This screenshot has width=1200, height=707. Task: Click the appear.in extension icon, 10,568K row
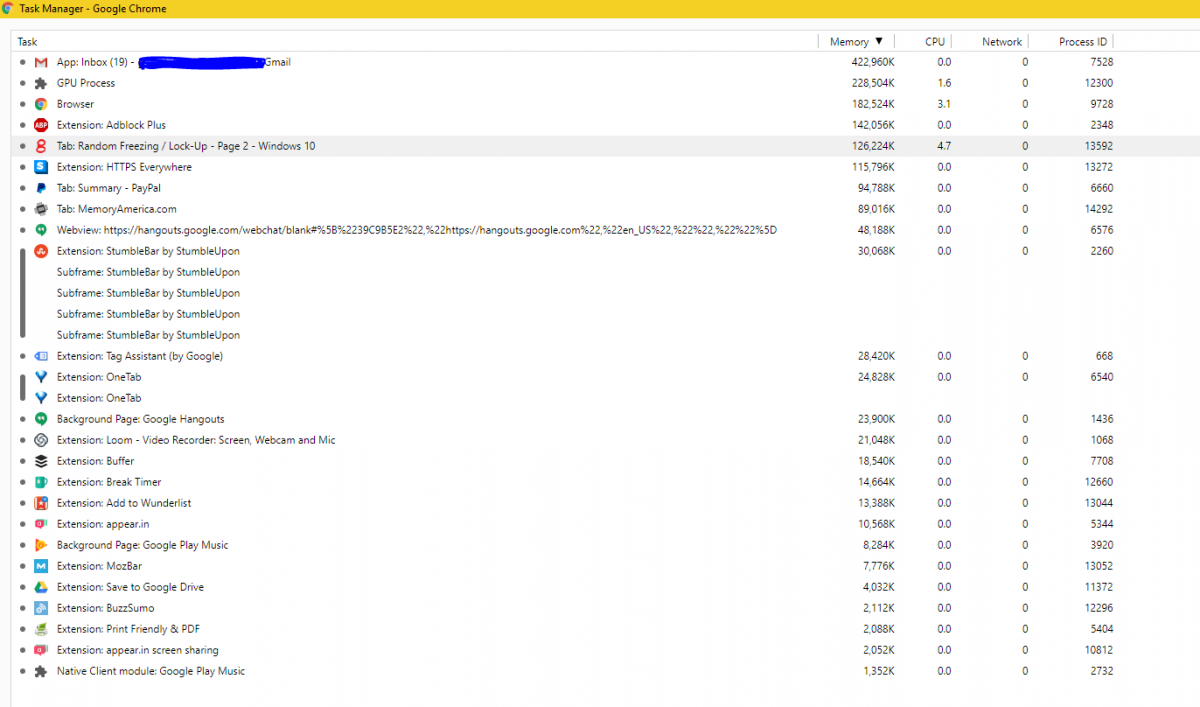41,524
